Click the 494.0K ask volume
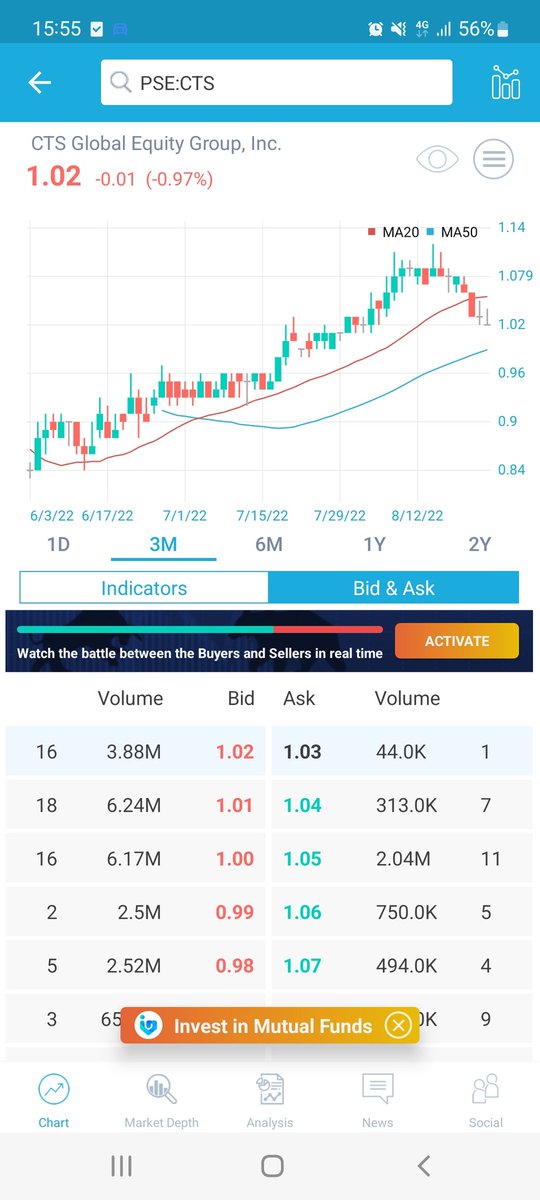 coord(406,965)
